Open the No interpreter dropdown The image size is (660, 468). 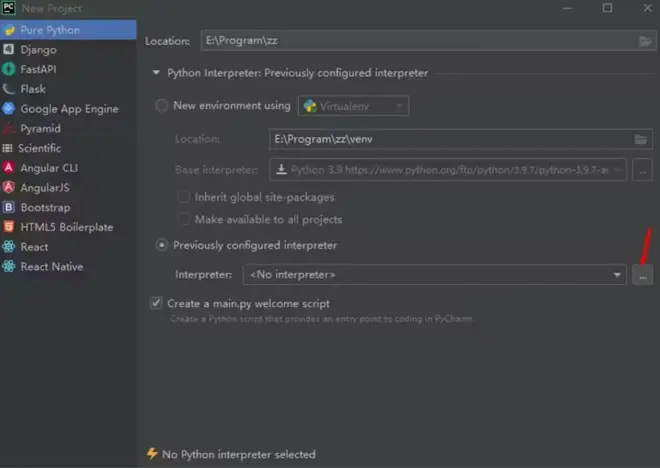pos(435,275)
